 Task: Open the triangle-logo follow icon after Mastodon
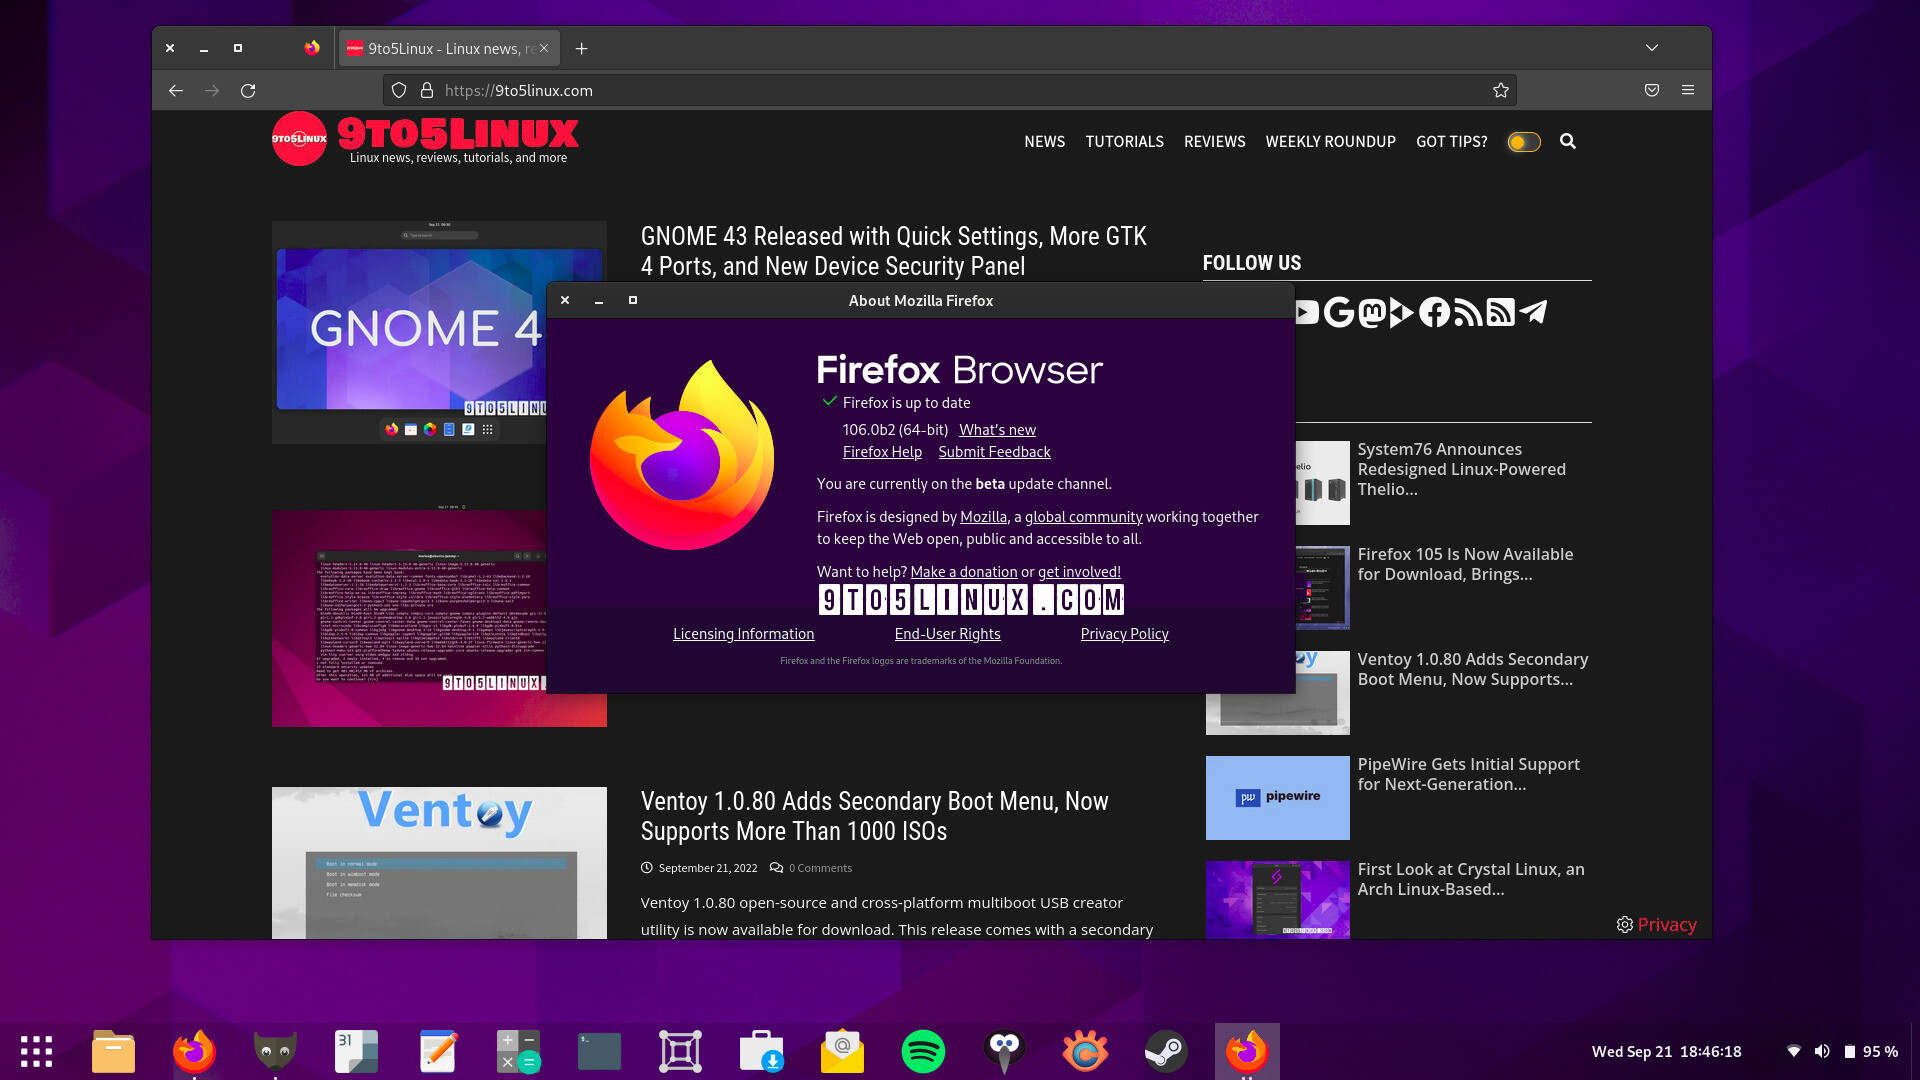point(1402,312)
